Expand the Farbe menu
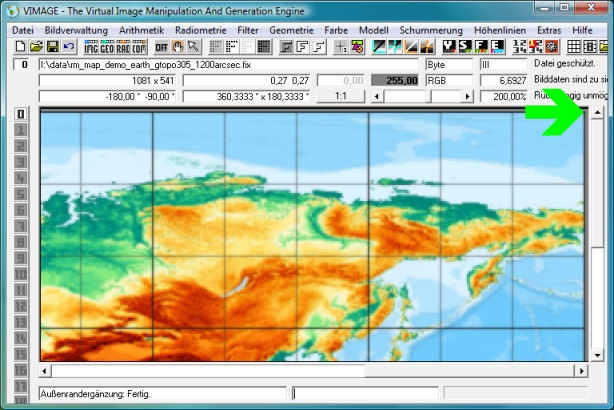This screenshot has width=614, height=410. 336,30
